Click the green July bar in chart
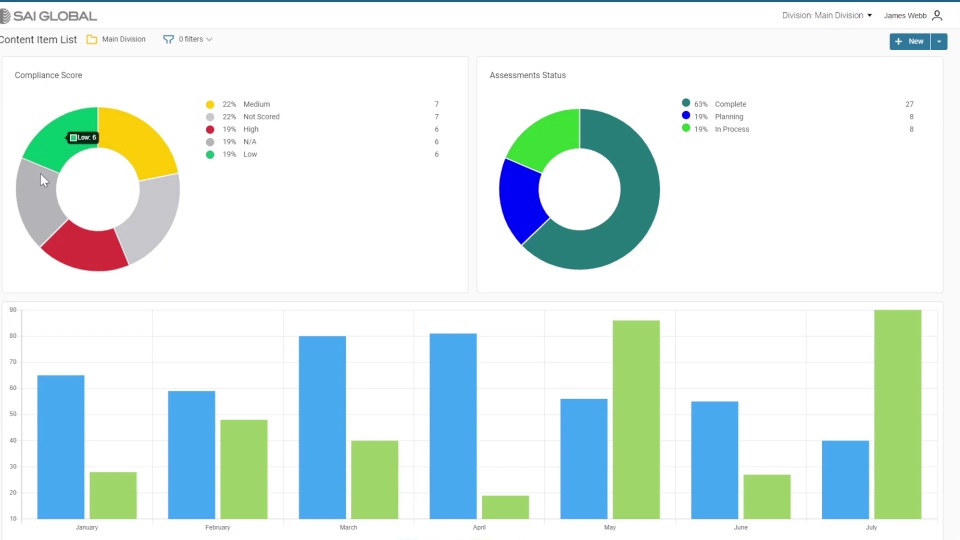 point(898,414)
